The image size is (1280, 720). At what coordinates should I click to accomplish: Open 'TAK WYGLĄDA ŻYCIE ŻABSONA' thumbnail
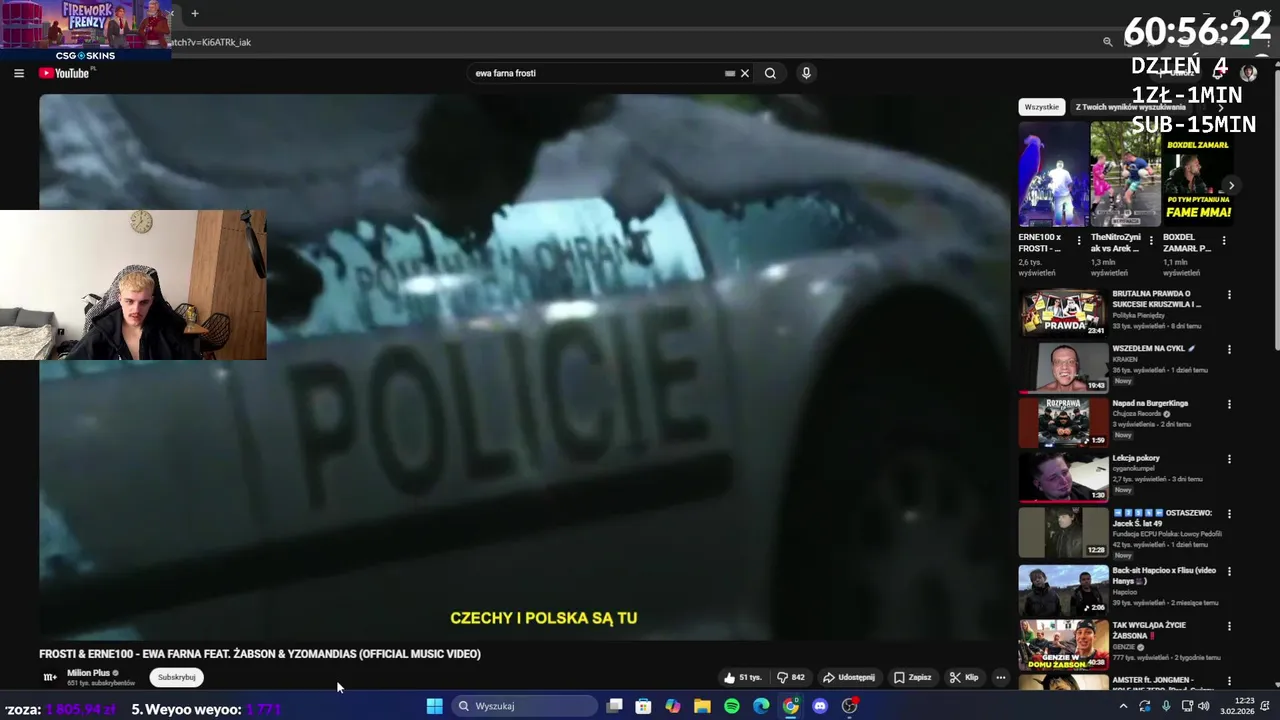1063,645
